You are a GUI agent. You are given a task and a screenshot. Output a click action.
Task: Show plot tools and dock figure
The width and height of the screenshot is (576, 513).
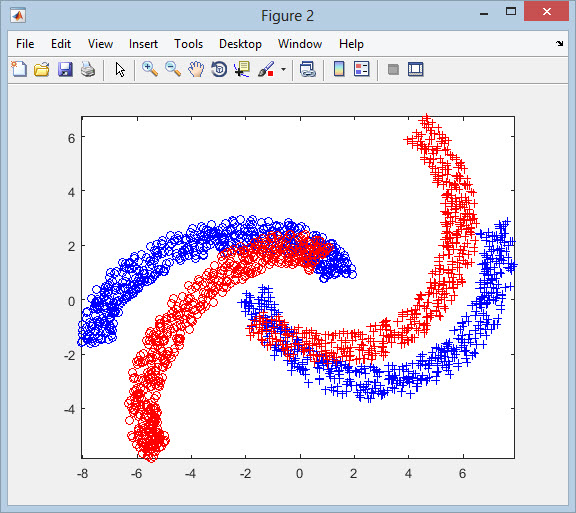click(x=416, y=69)
